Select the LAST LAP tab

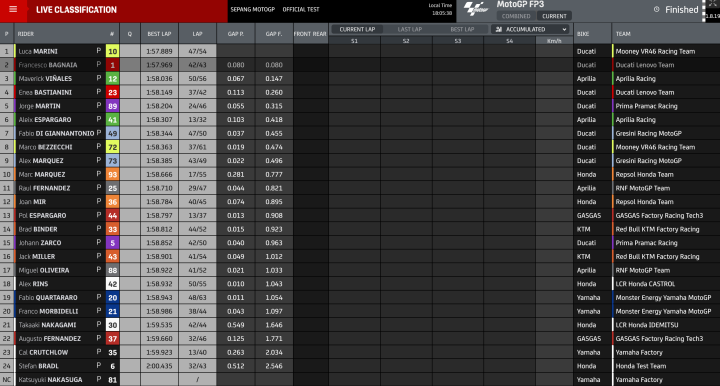pos(410,29)
